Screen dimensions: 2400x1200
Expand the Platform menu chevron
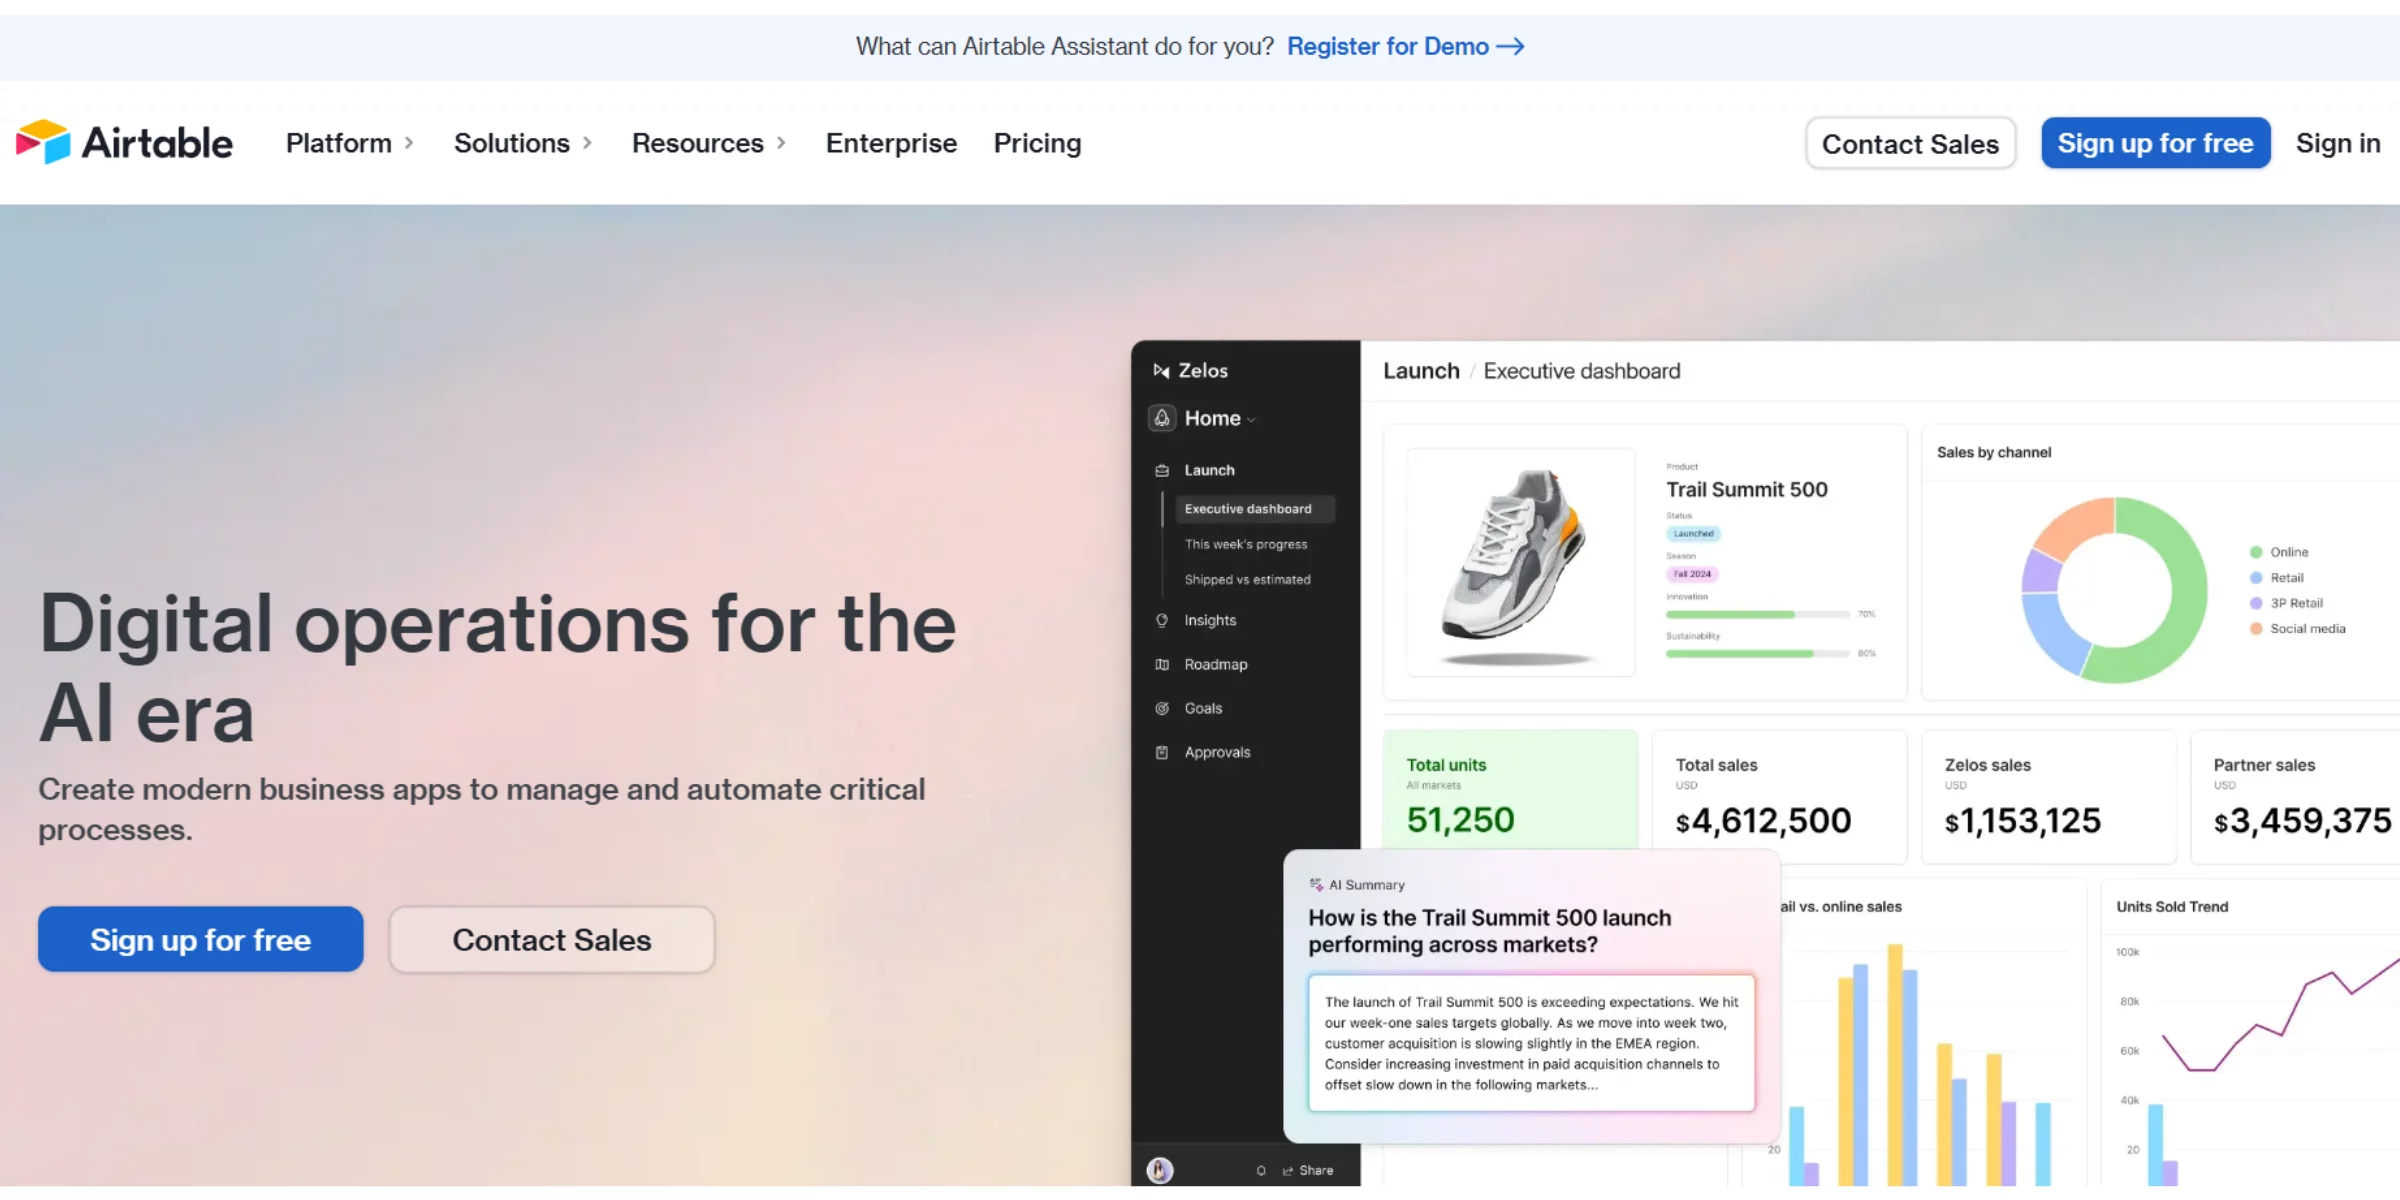point(409,143)
